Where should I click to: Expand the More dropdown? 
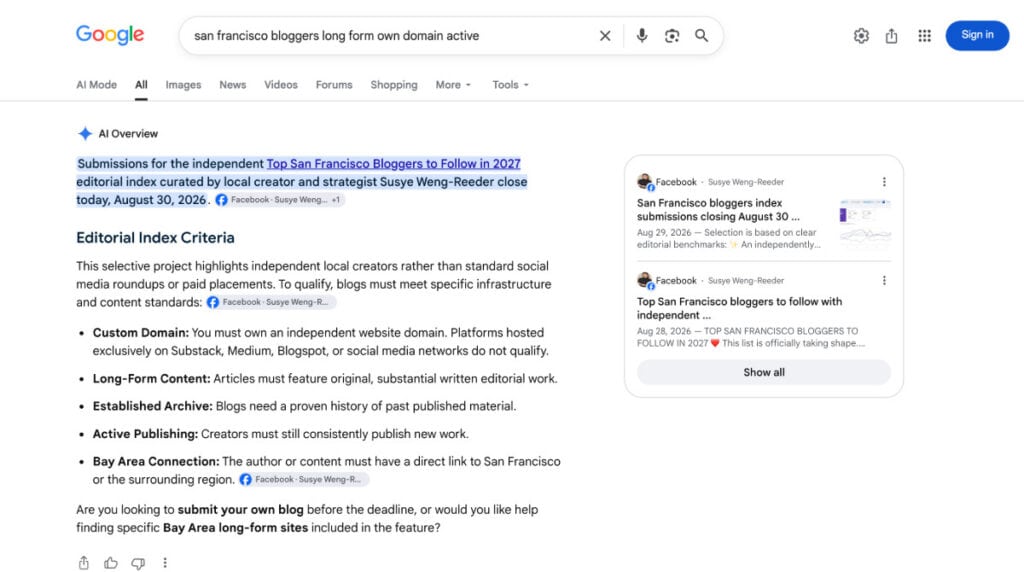tap(453, 85)
